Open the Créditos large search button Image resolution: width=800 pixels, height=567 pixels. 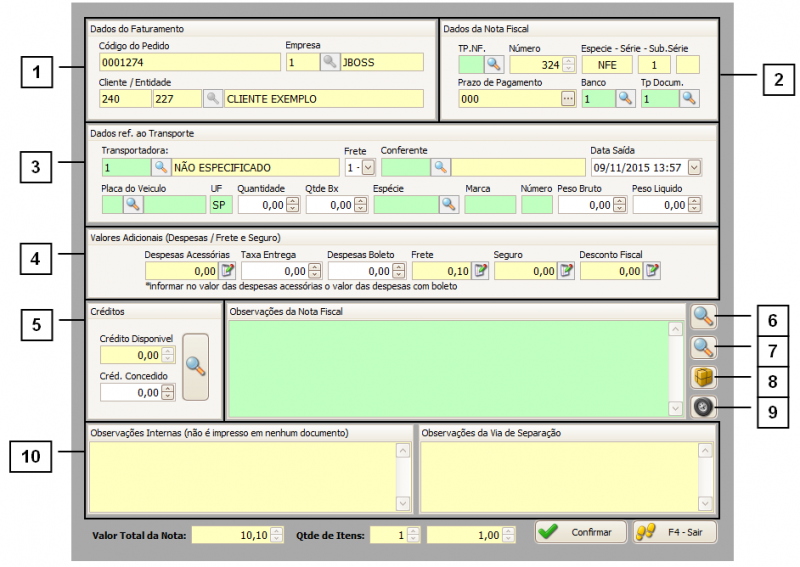tap(196, 367)
